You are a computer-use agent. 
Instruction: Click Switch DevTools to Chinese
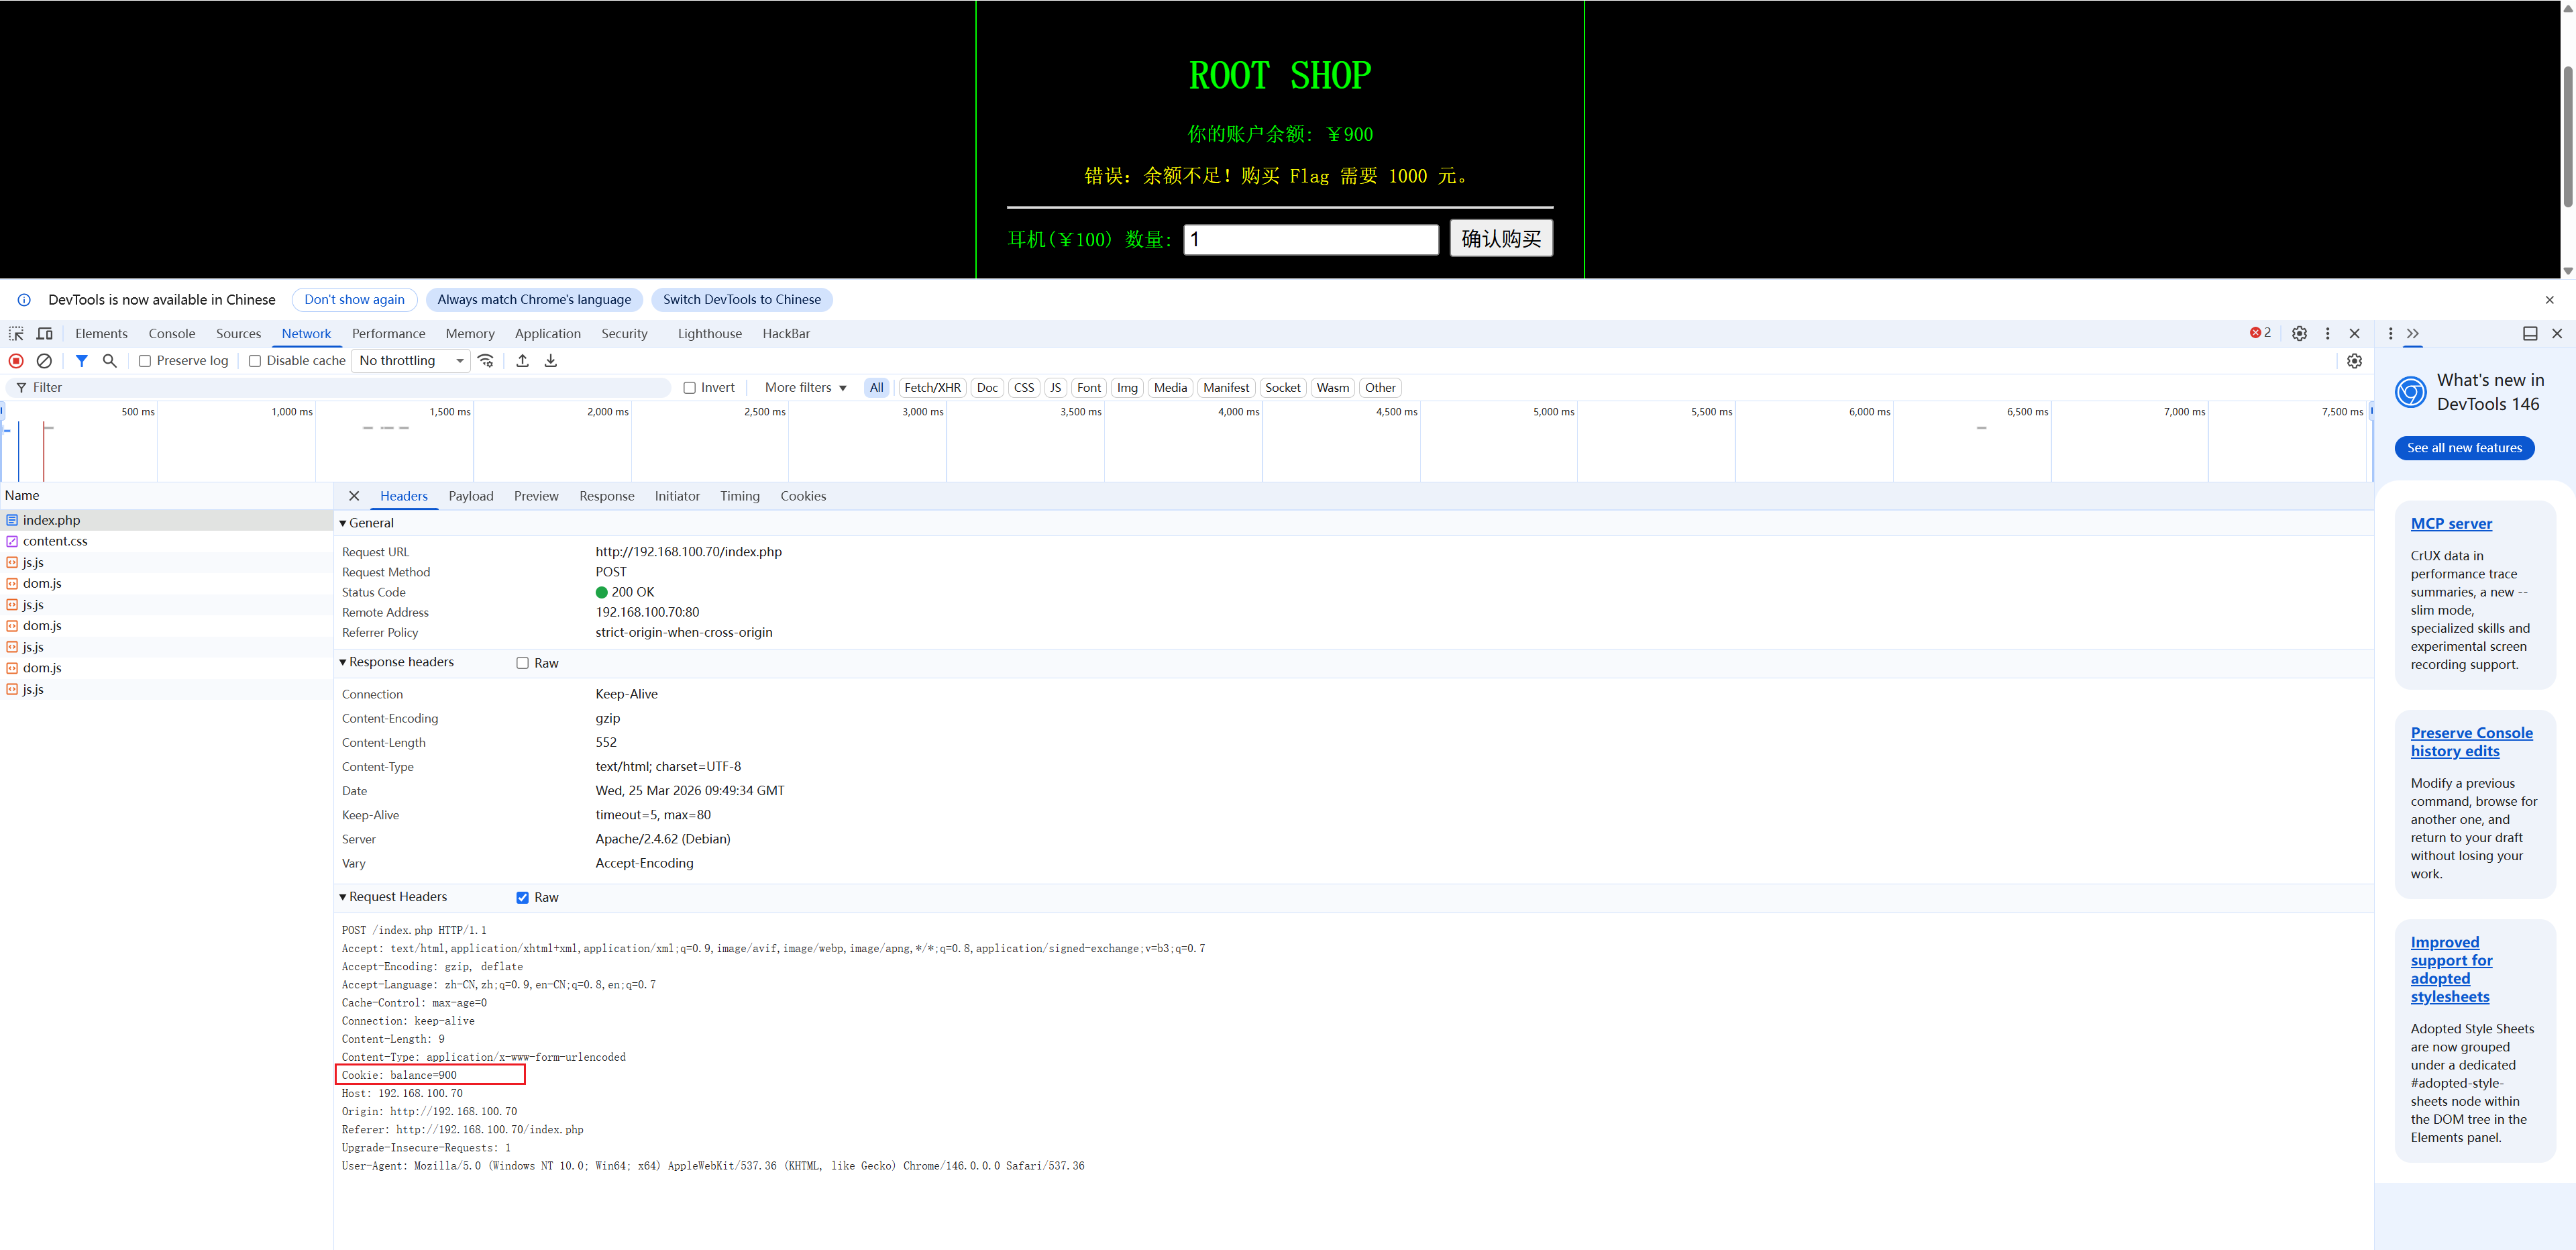[x=741, y=300]
